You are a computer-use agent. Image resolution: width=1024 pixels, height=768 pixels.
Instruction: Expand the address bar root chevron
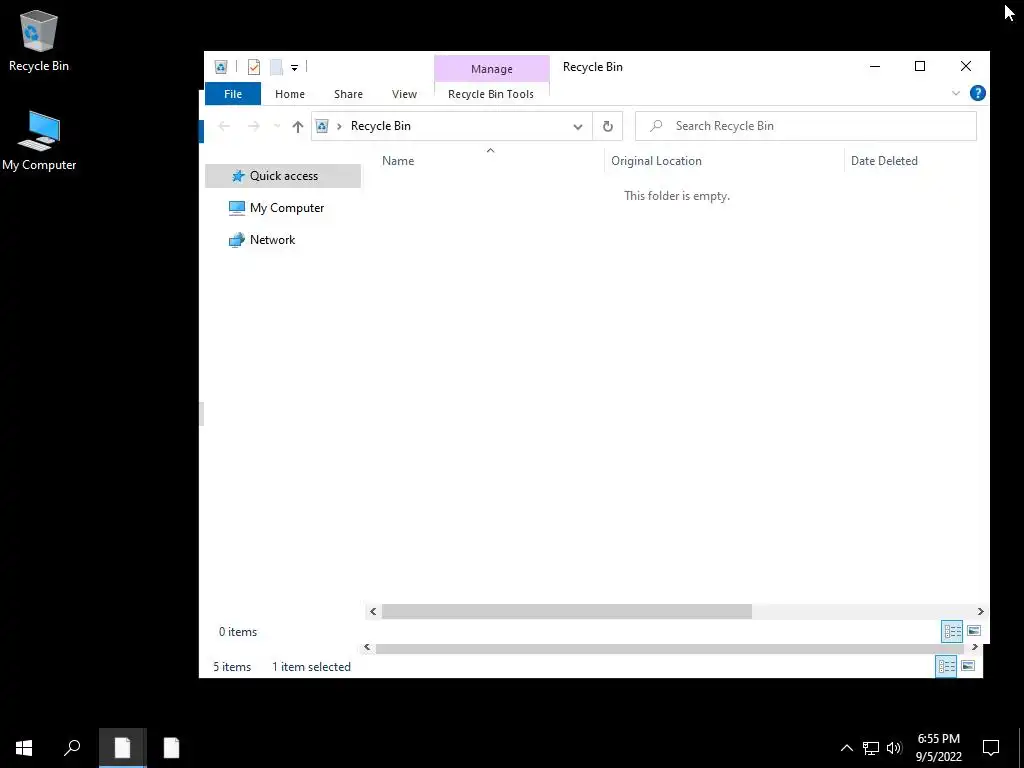(339, 126)
